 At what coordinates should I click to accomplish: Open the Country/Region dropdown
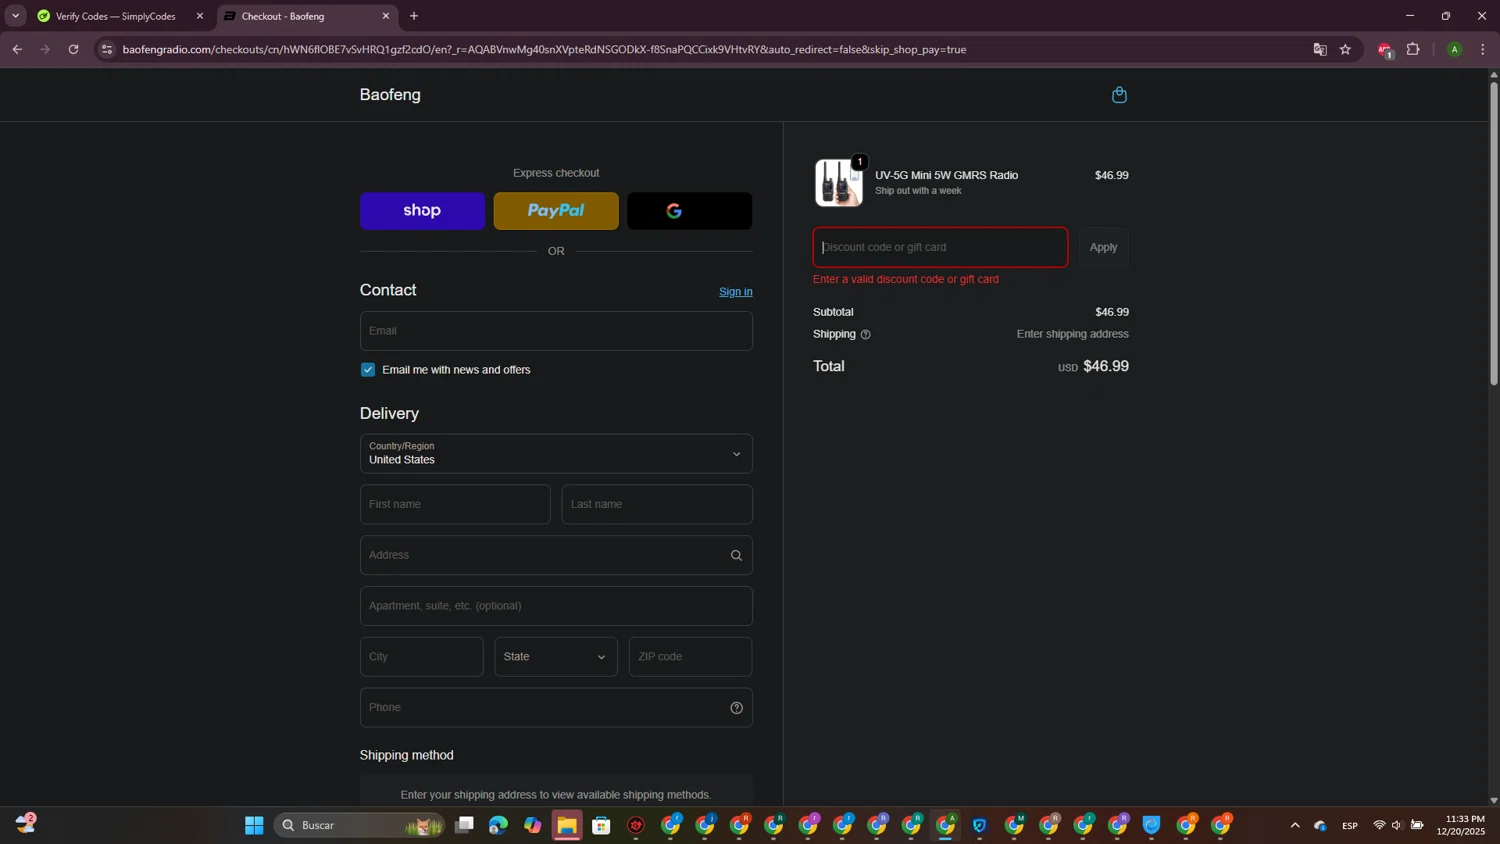(x=556, y=454)
